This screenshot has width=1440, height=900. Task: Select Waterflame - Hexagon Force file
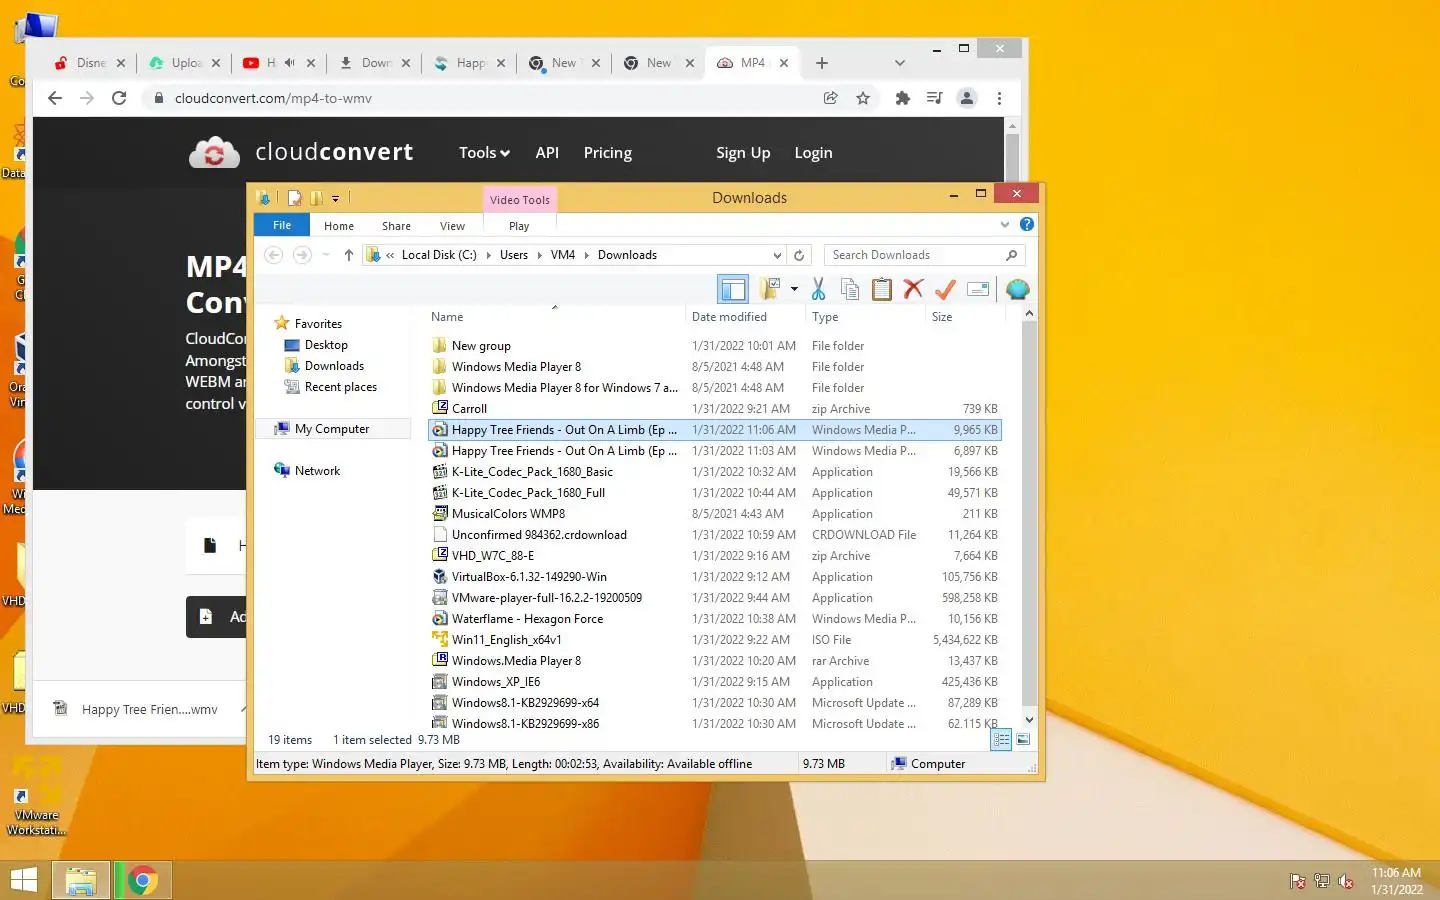click(527, 619)
